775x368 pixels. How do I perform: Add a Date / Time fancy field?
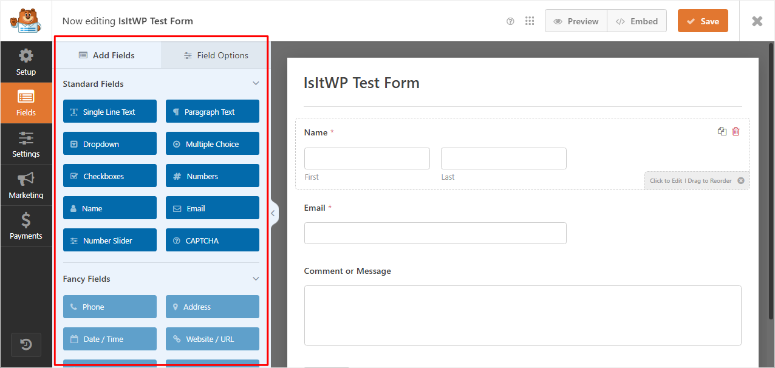pyautogui.click(x=110, y=339)
